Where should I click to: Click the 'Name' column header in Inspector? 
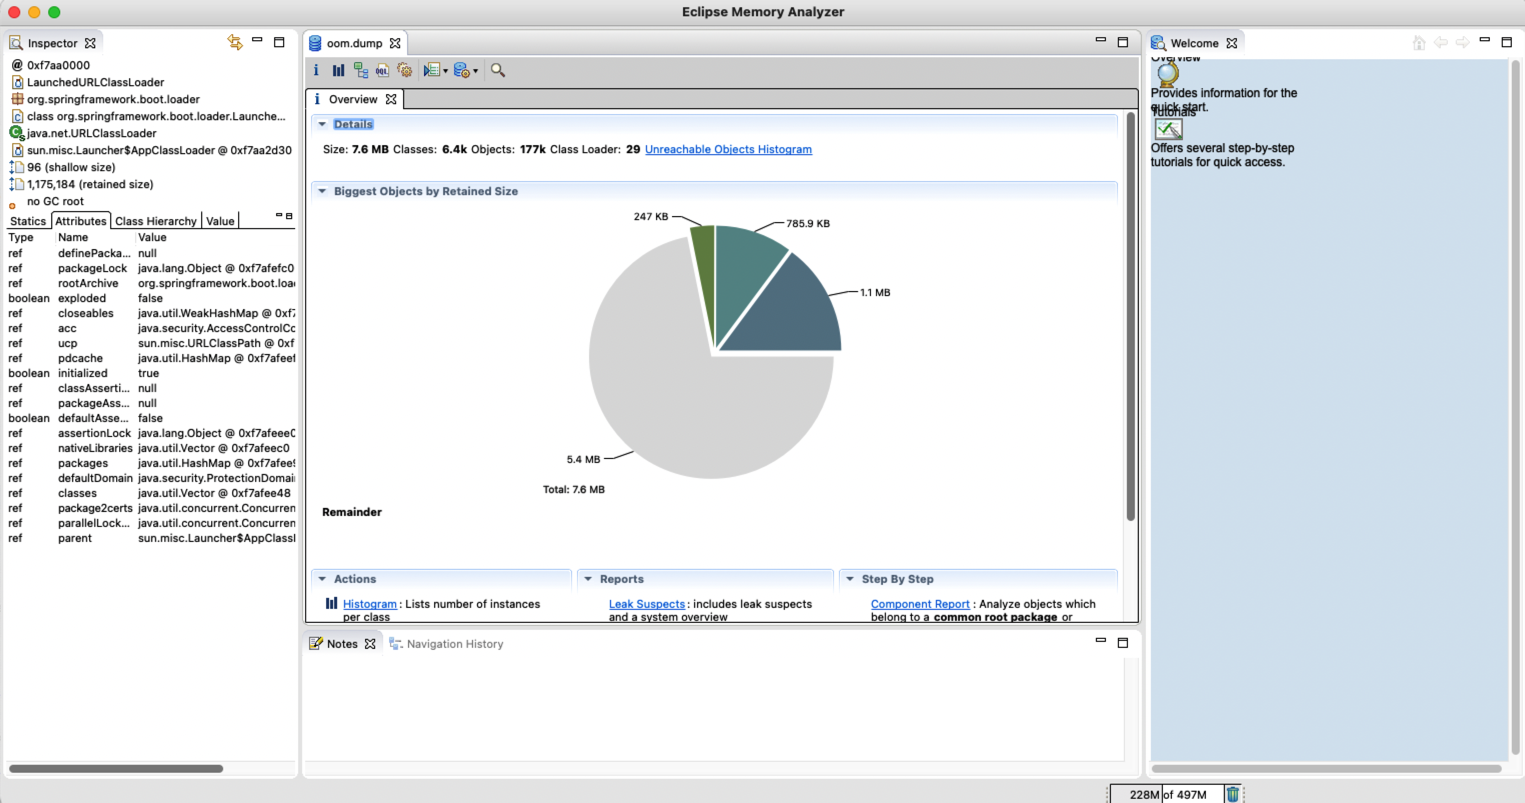pos(73,237)
